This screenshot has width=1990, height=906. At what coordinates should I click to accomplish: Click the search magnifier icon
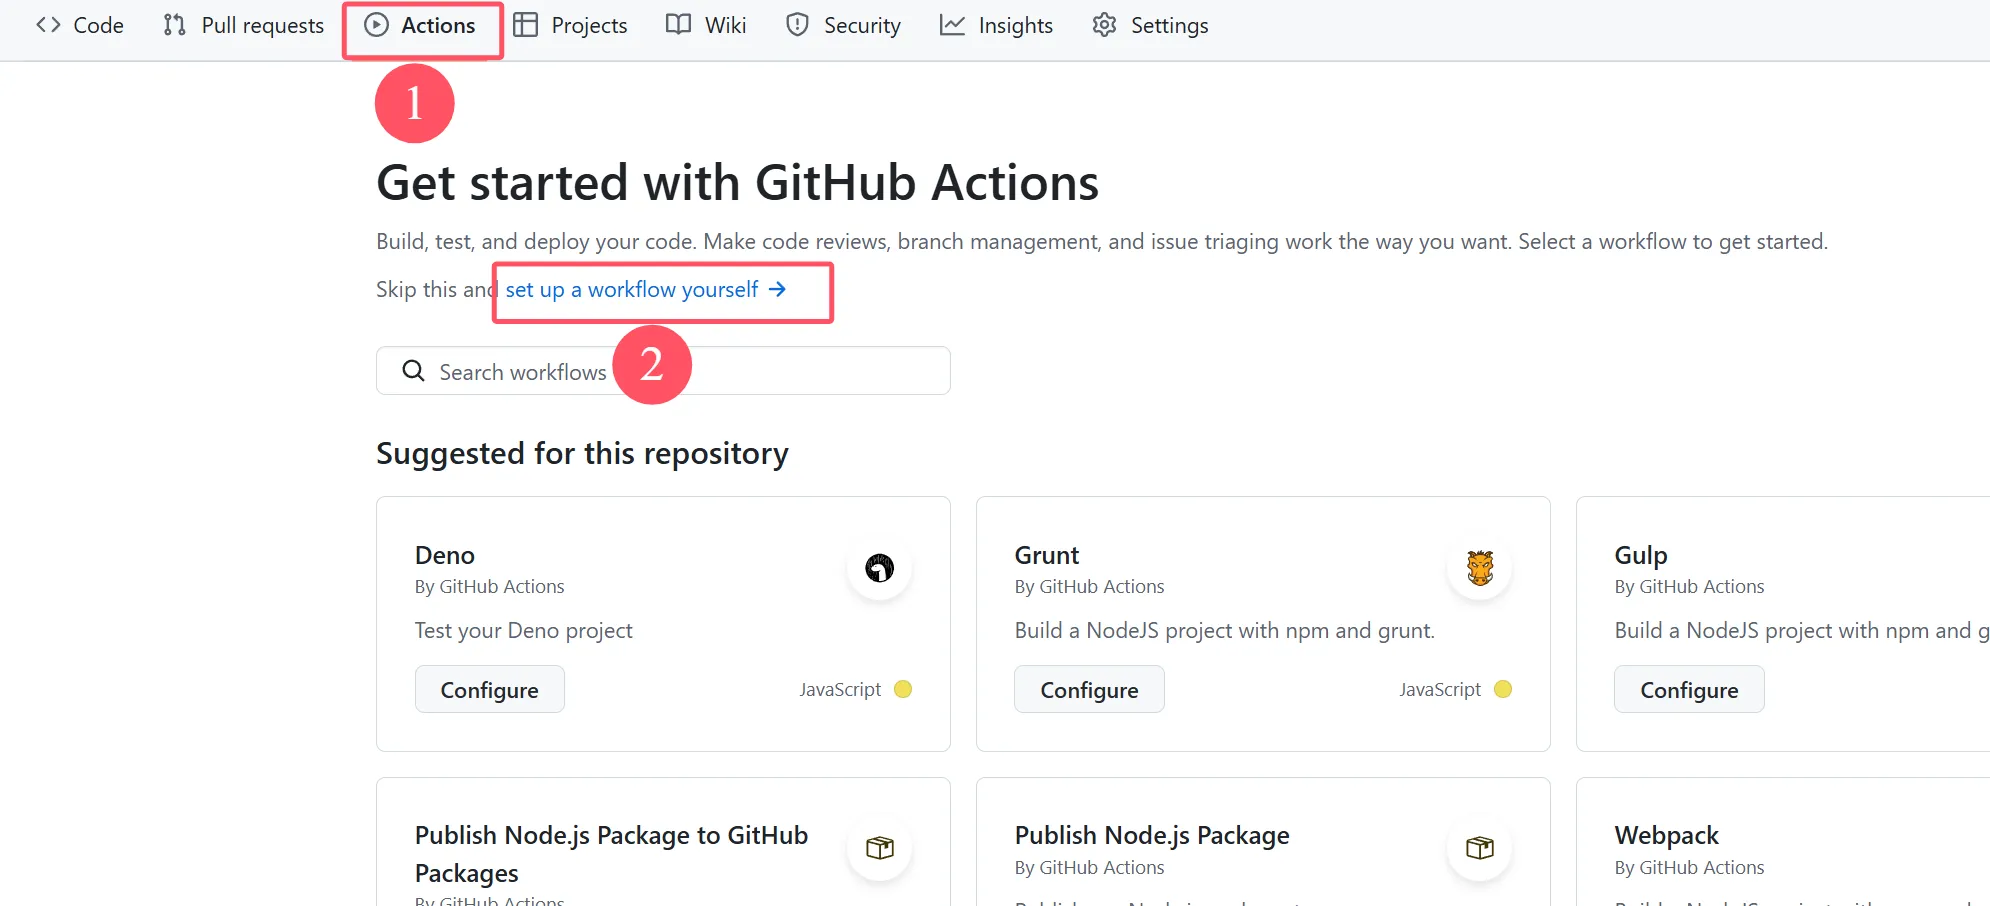click(x=413, y=371)
